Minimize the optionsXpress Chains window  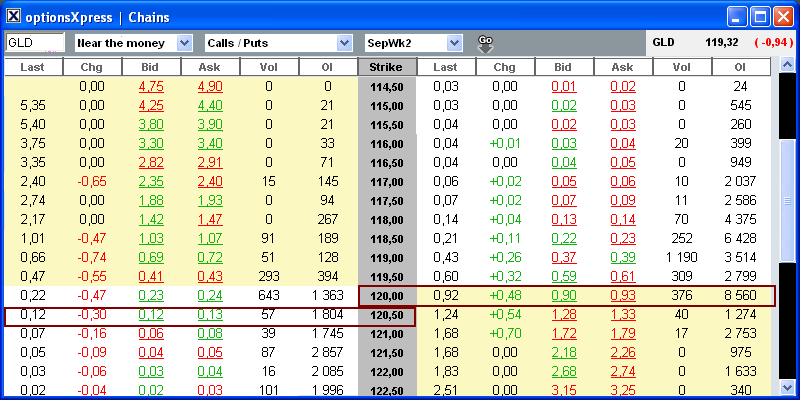pos(736,17)
